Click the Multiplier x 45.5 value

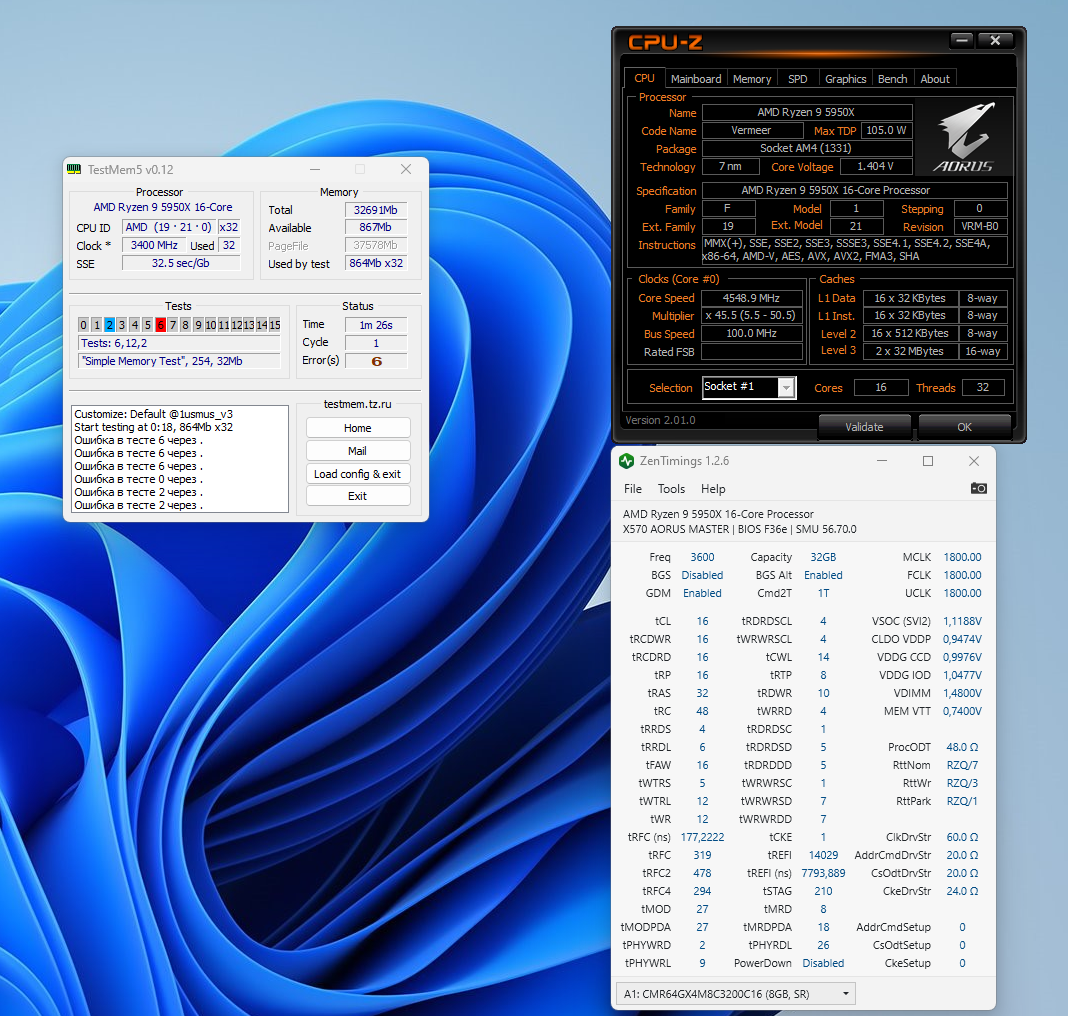click(x=752, y=315)
